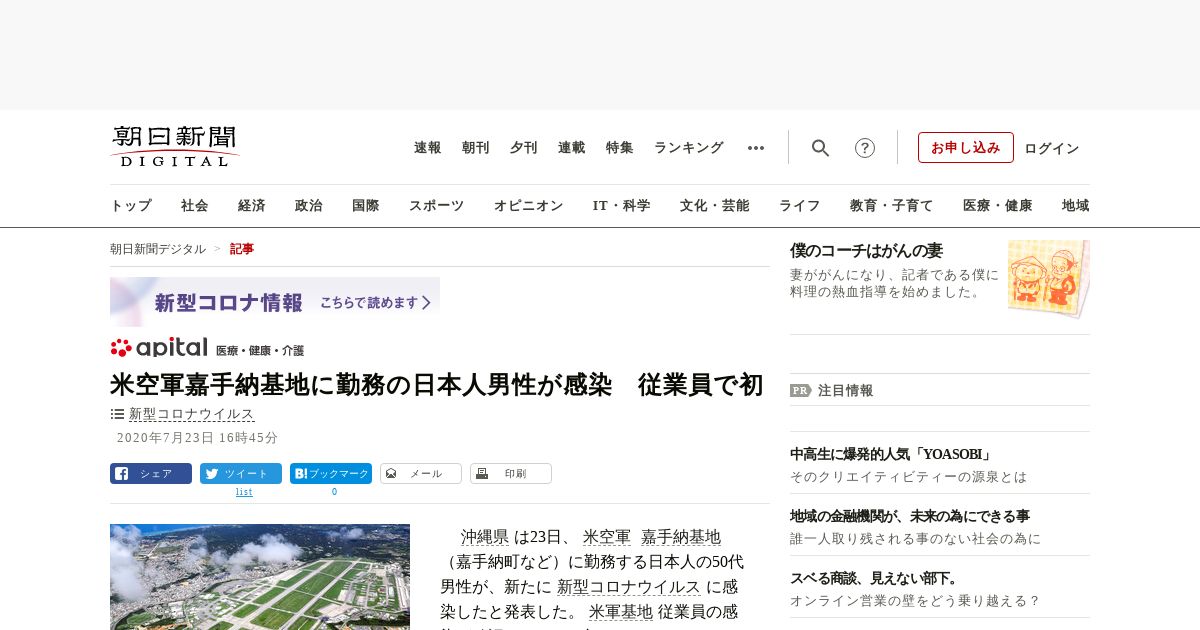Click the PR 注目情報 label
The image size is (1200, 630).
pyautogui.click(x=832, y=391)
